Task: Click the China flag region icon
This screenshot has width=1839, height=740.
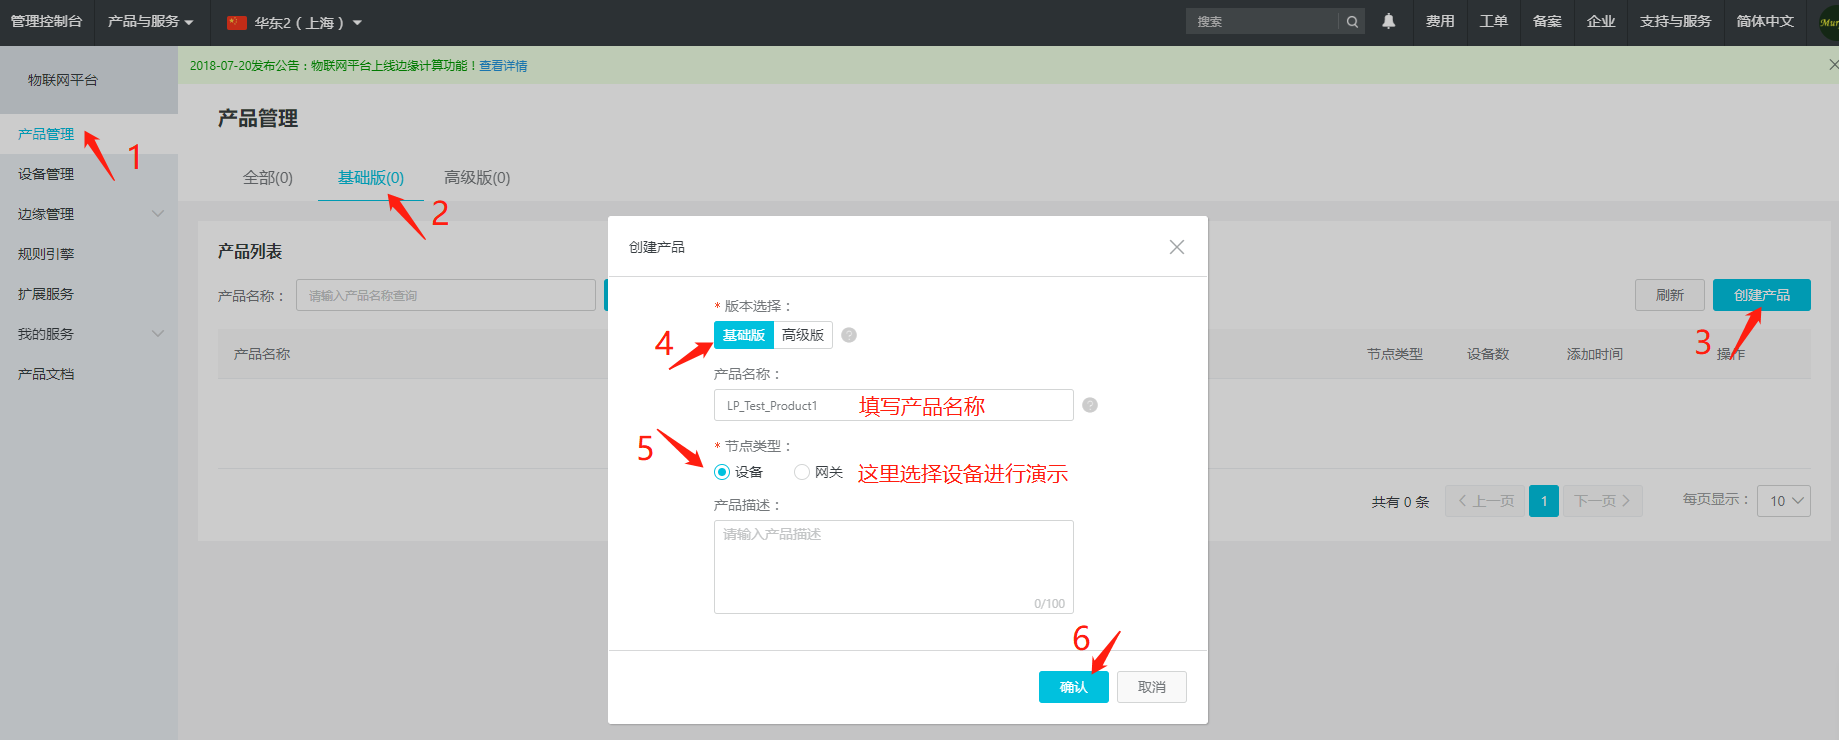Action: click(x=237, y=22)
